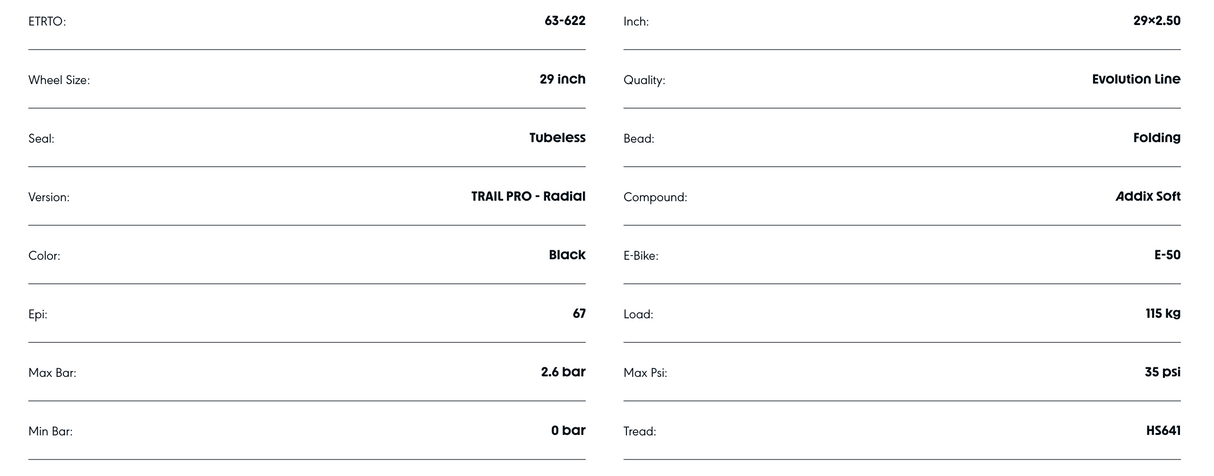Select the Inch value 29×2.50

pos(1156,20)
